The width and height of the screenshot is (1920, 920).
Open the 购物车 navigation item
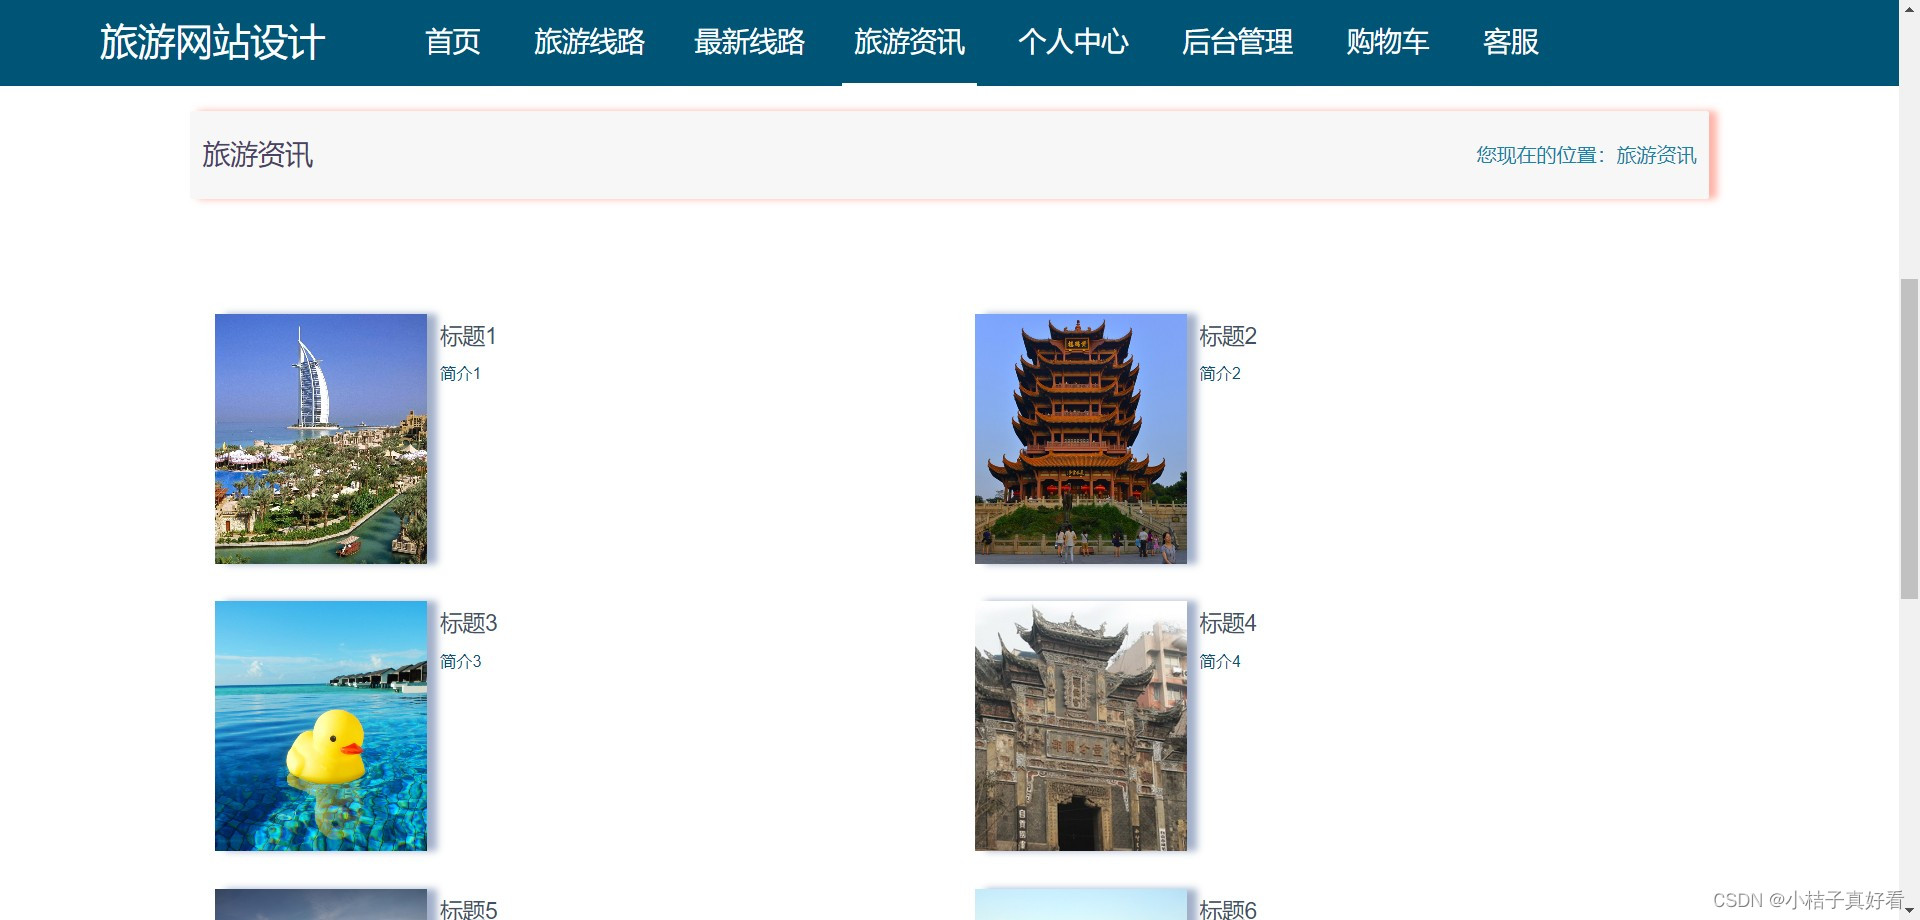[x=1387, y=42]
